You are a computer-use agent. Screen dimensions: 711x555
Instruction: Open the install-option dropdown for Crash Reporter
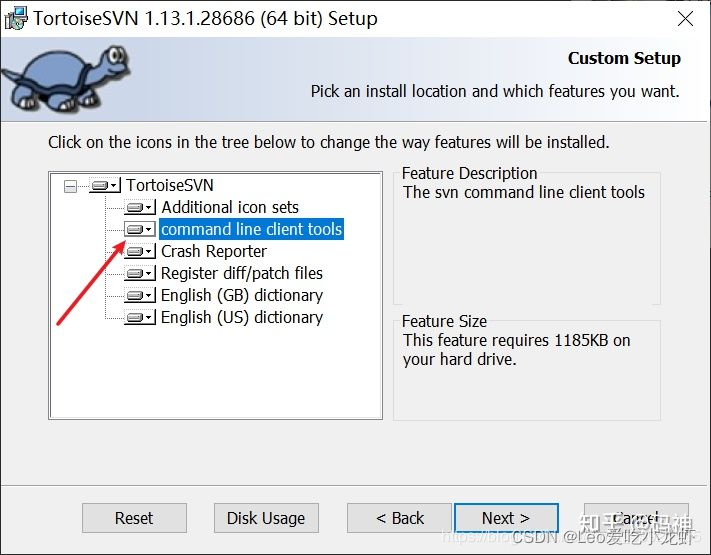[140, 251]
